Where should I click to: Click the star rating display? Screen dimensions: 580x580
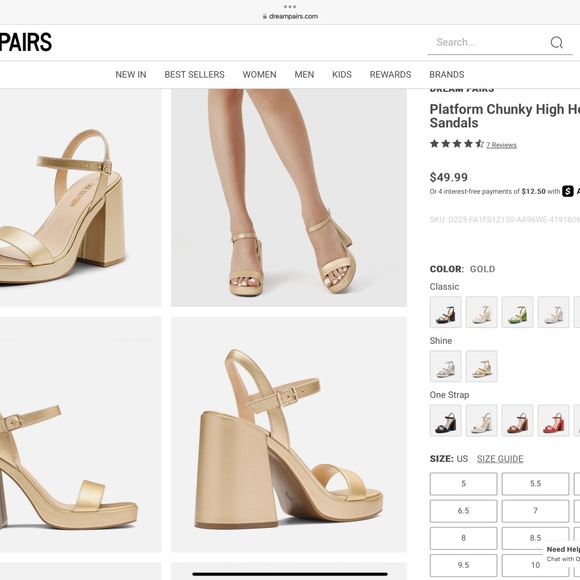click(457, 144)
